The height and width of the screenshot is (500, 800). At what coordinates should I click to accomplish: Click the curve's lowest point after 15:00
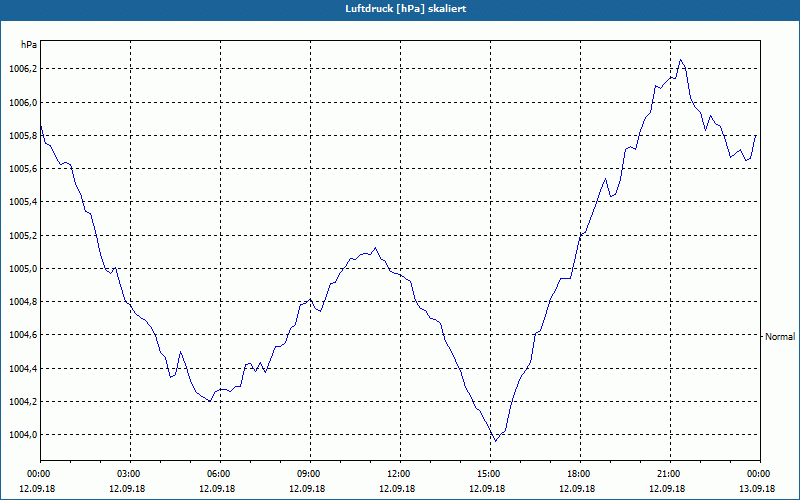coord(495,441)
